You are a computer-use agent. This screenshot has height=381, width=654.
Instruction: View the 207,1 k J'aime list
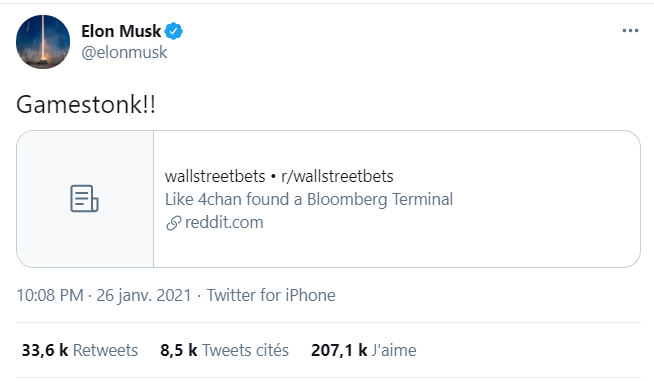[364, 350]
